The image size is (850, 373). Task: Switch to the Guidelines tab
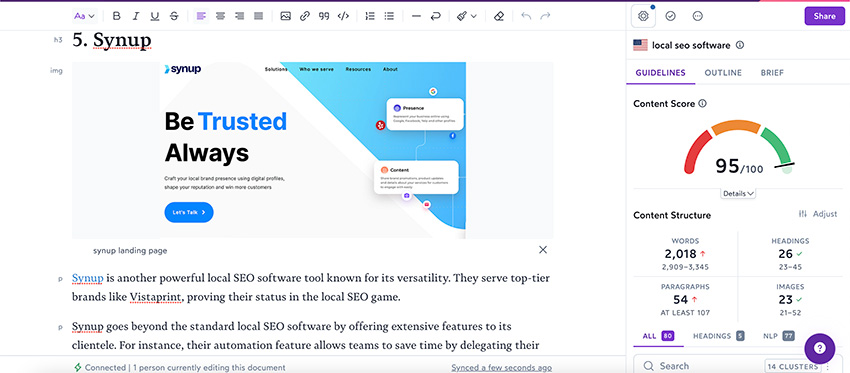click(x=660, y=73)
